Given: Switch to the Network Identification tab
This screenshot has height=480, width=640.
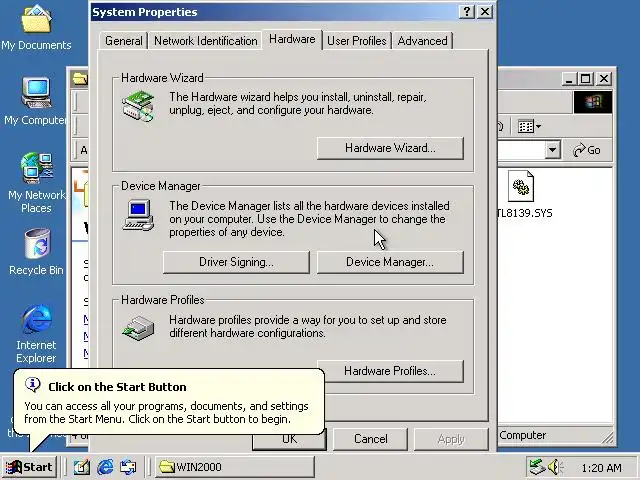Looking at the screenshot, I should 206,41.
